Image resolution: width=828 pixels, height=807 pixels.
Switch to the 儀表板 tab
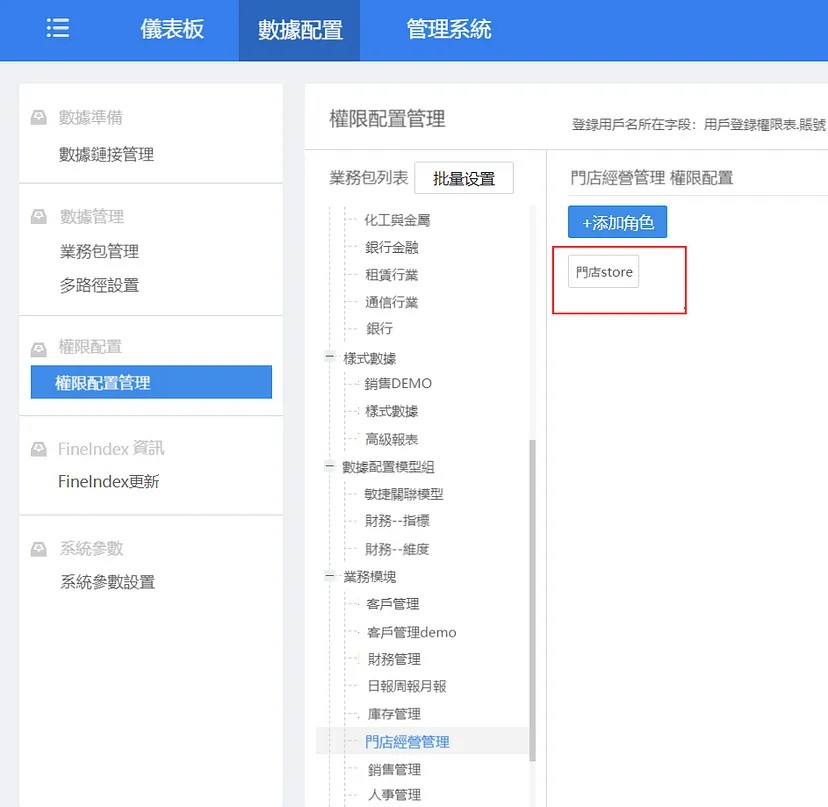(172, 29)
